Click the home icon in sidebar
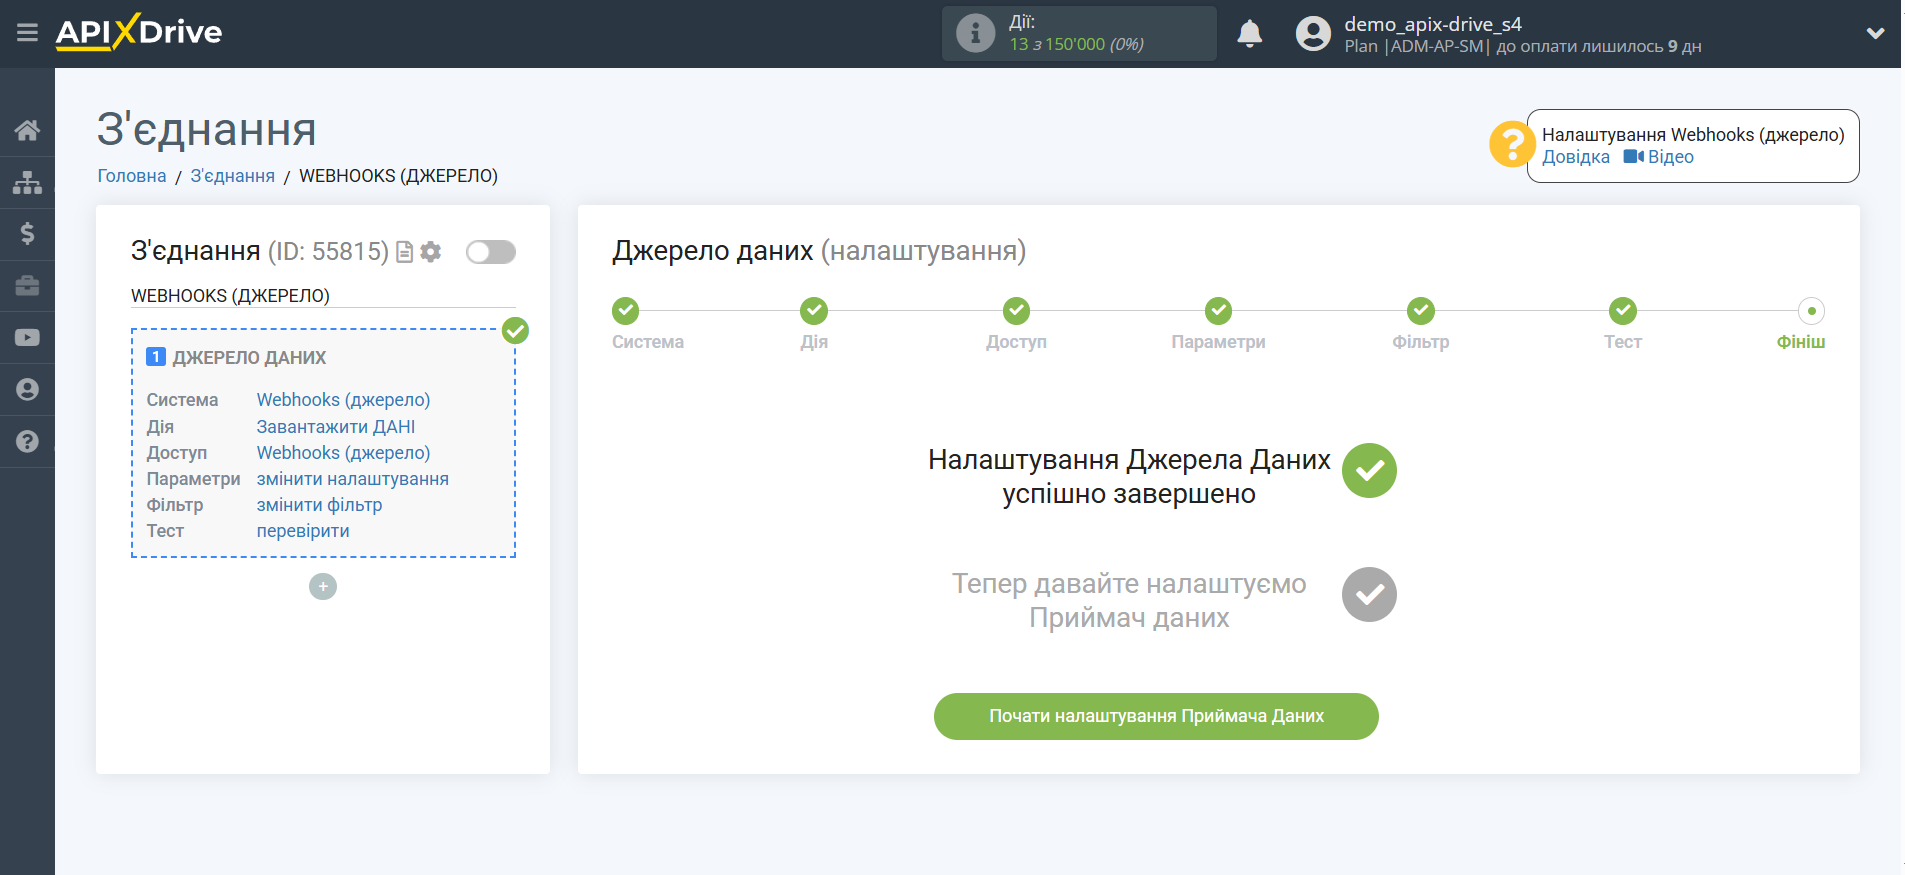Image resolution: width=1905 pixels, height=875 pixels. pos(27,130)
